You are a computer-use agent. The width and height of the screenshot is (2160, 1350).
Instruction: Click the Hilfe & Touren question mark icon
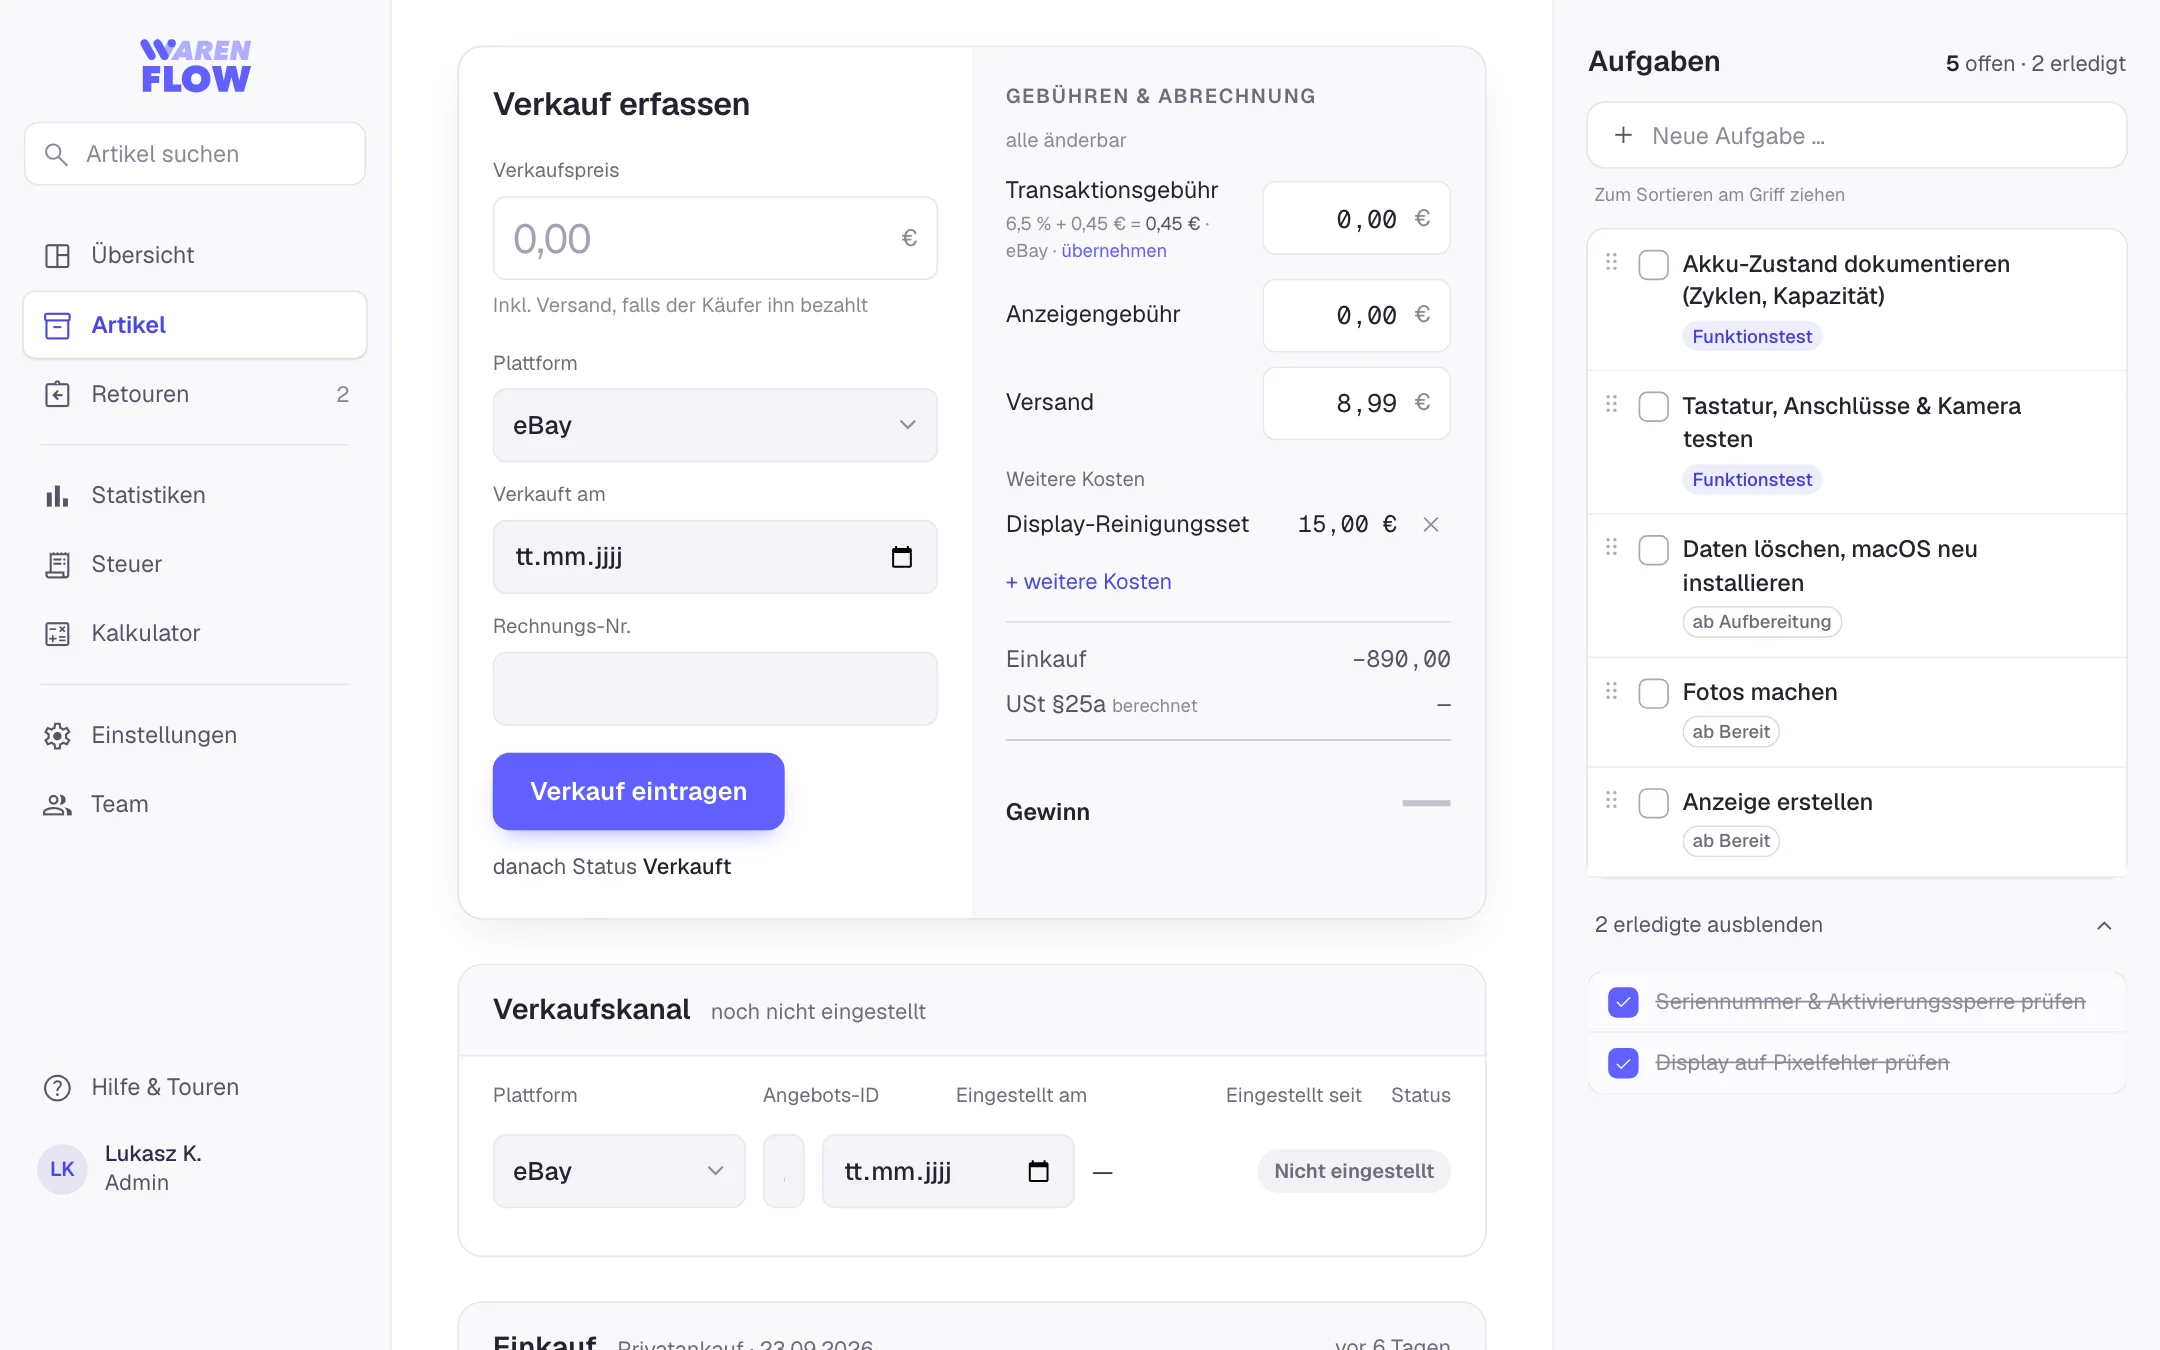point(57,1088)
